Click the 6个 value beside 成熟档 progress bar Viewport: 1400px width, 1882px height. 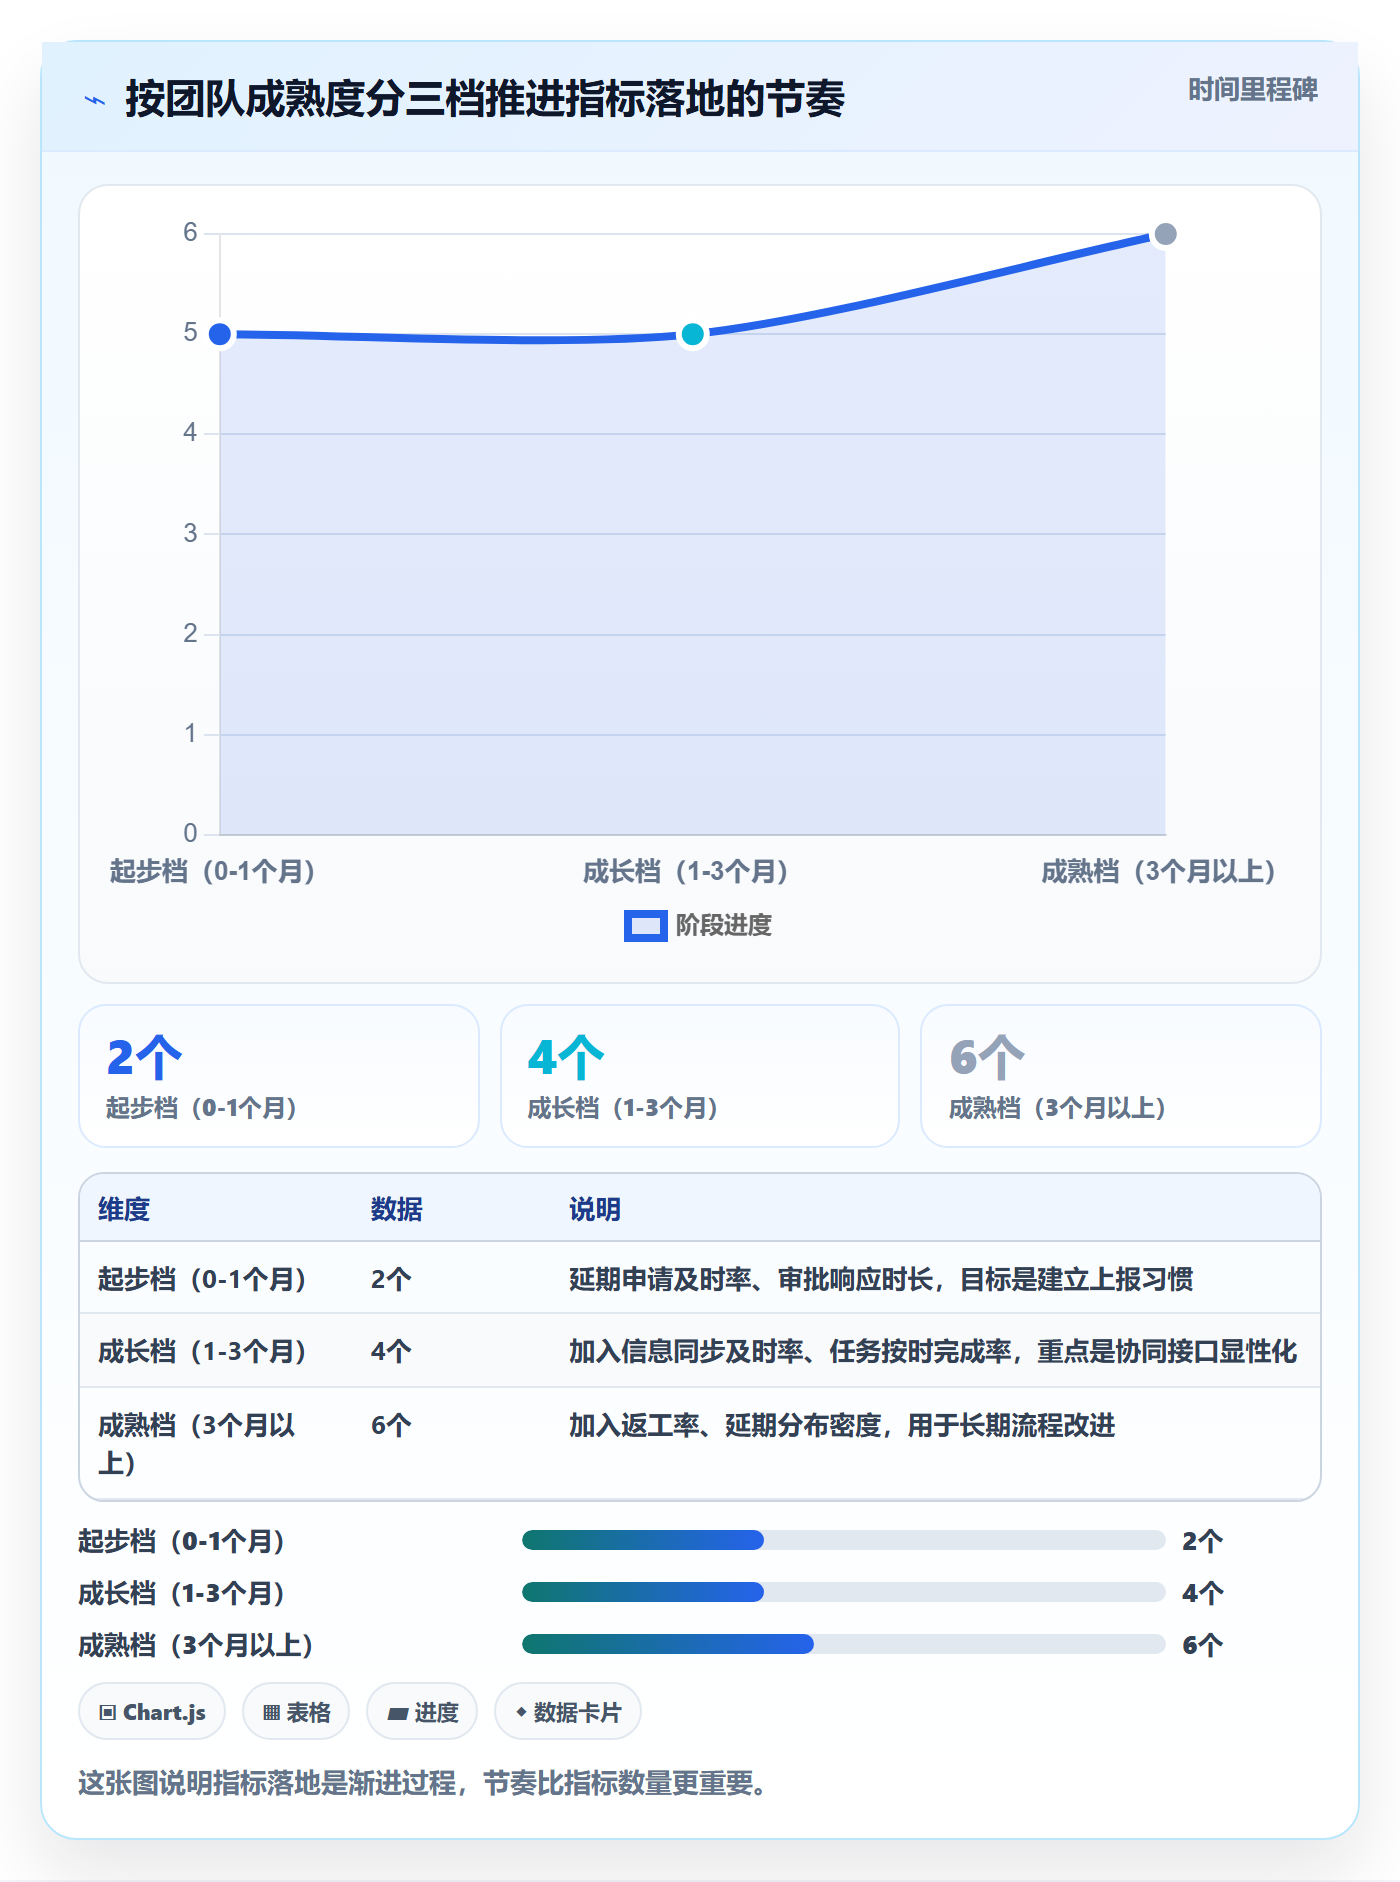point(1202,1645)
